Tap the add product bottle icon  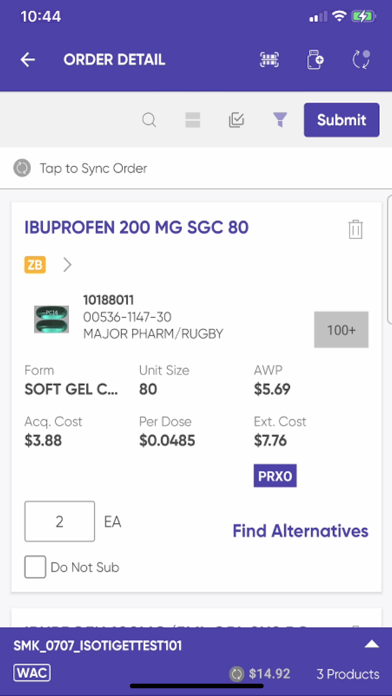tap(315, 59)
